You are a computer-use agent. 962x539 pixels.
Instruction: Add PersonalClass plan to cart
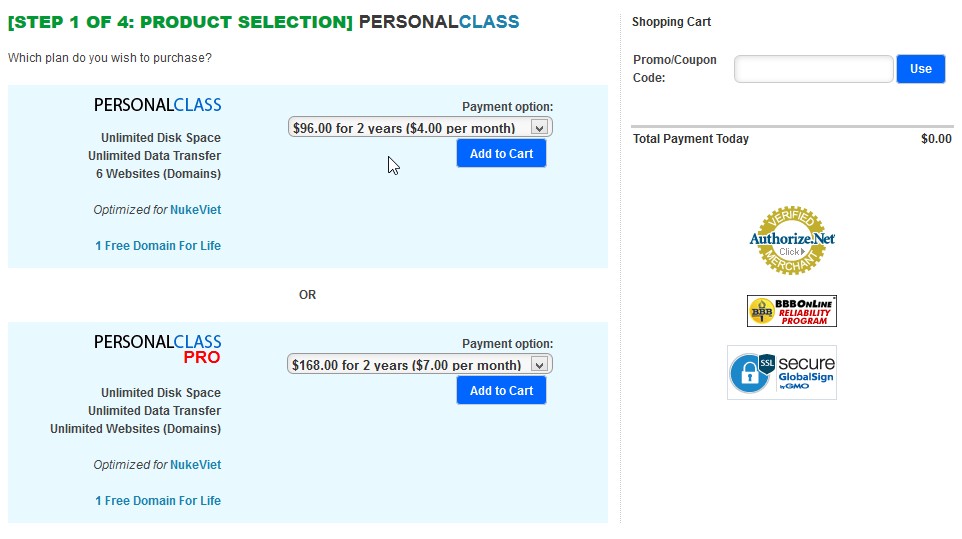[x=501, y=153]
